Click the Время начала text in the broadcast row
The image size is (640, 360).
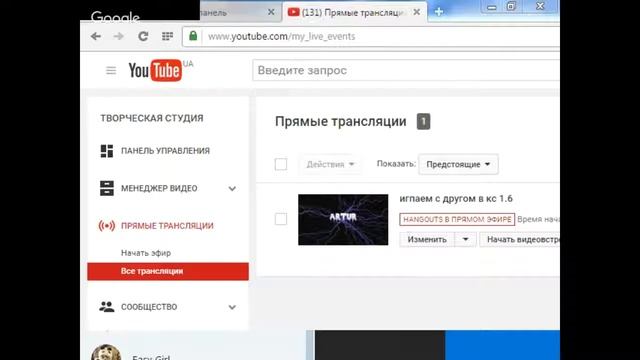[x=538, y=220]
